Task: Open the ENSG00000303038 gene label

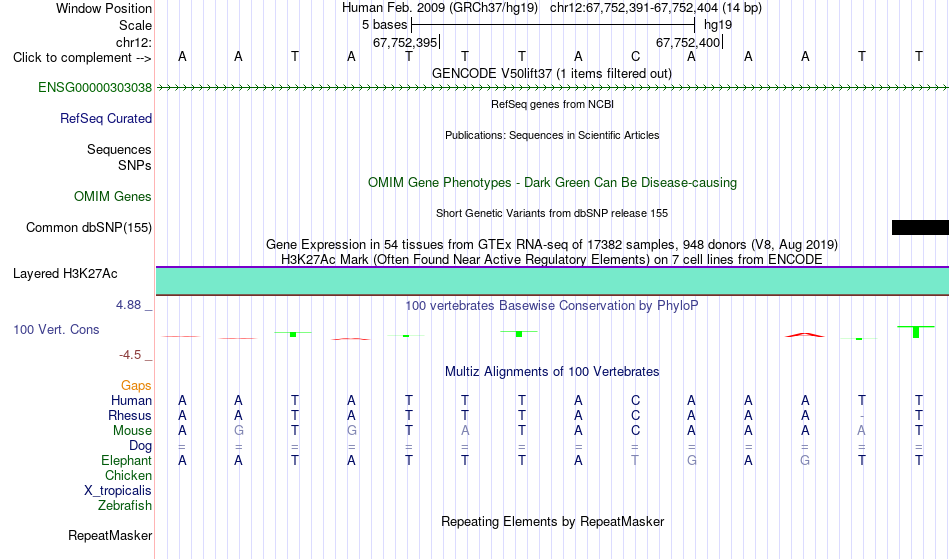Action: coord(95,87)
